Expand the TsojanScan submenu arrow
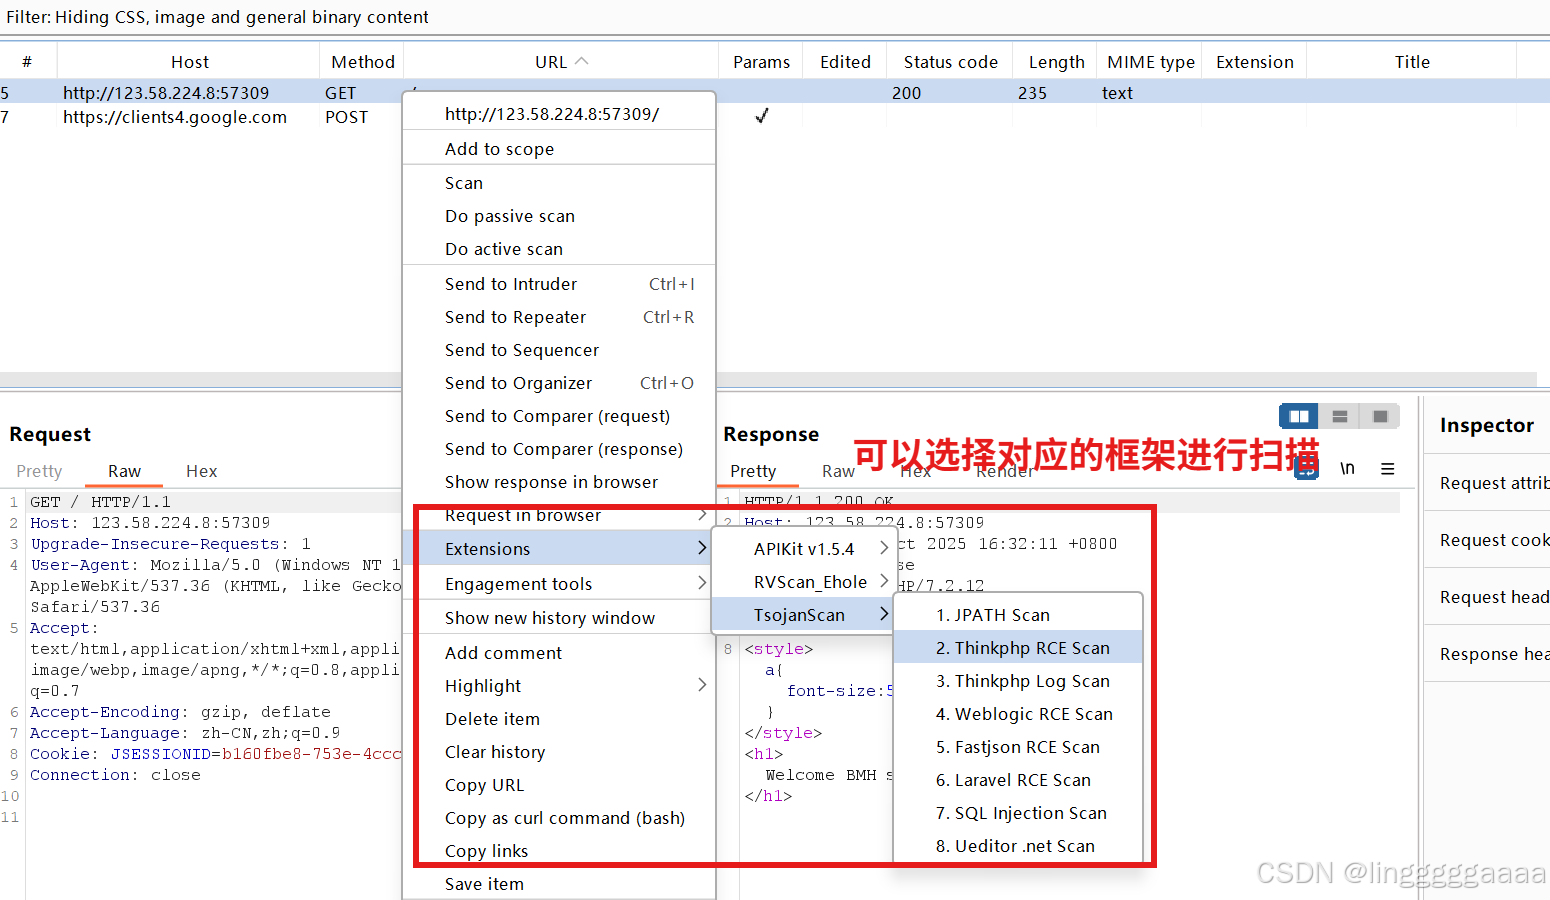This screenshot has height=900, width=1550. click(x=884, y=614)
